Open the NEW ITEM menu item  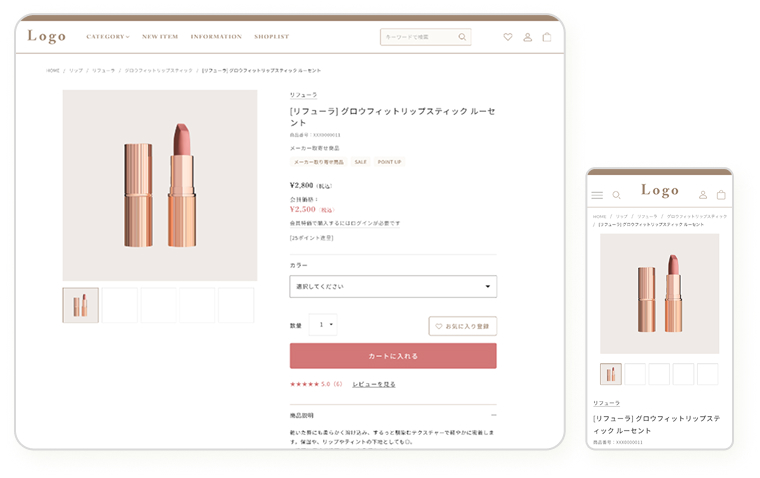pos(160,37)
